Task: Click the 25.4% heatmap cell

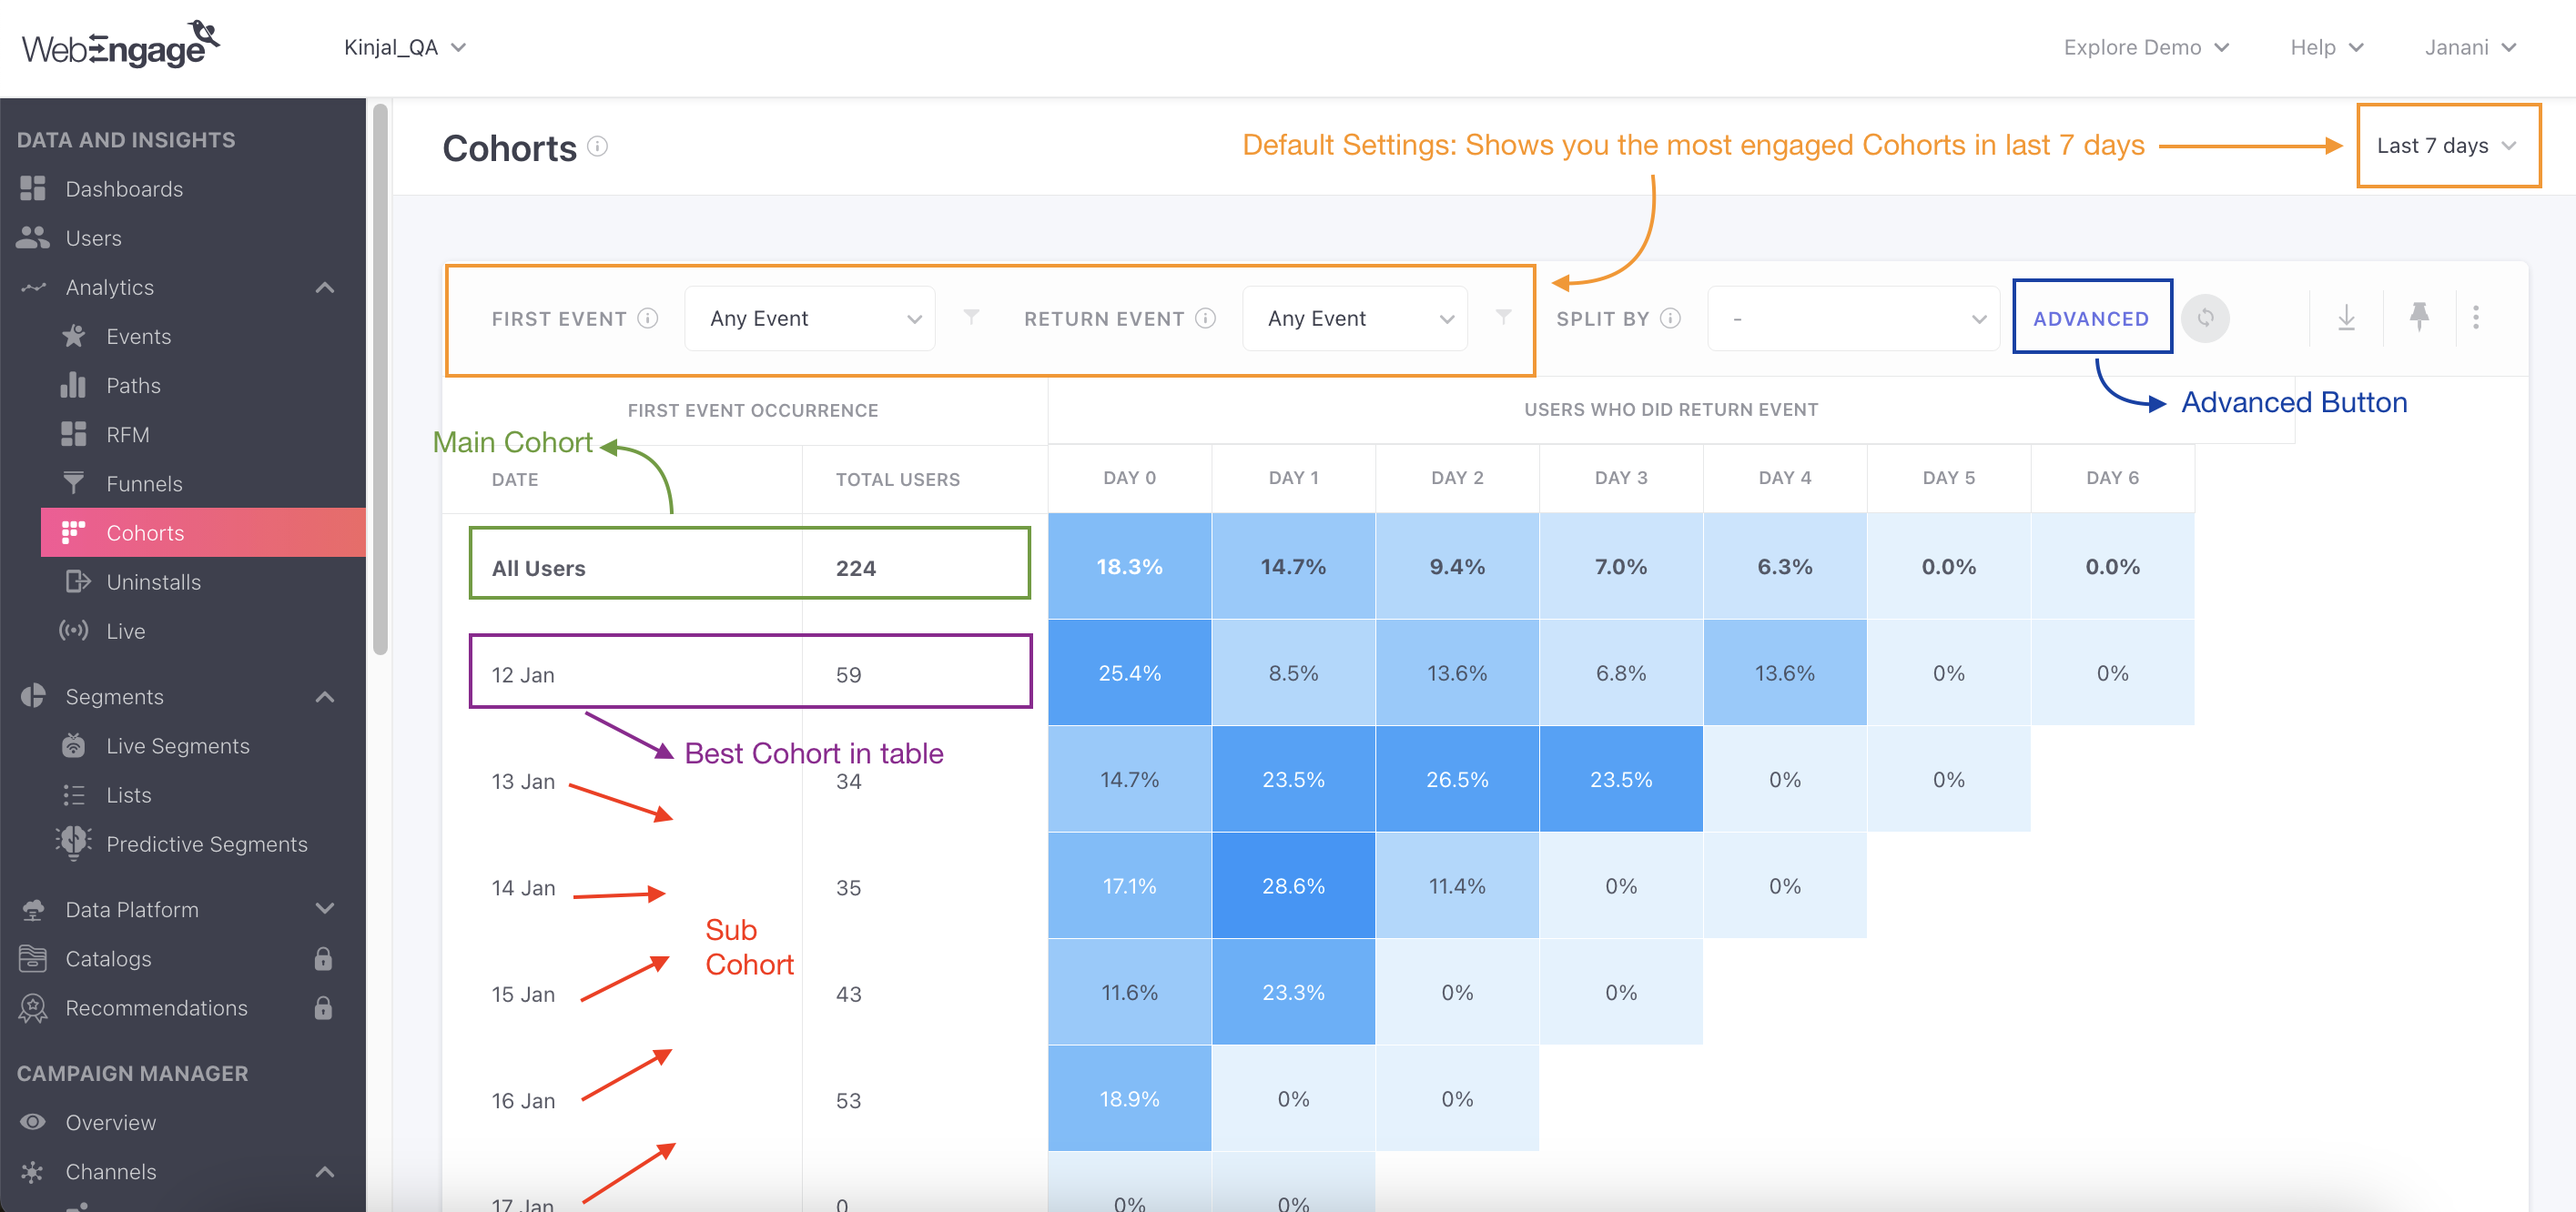Action: click(x=1129, y=673)
